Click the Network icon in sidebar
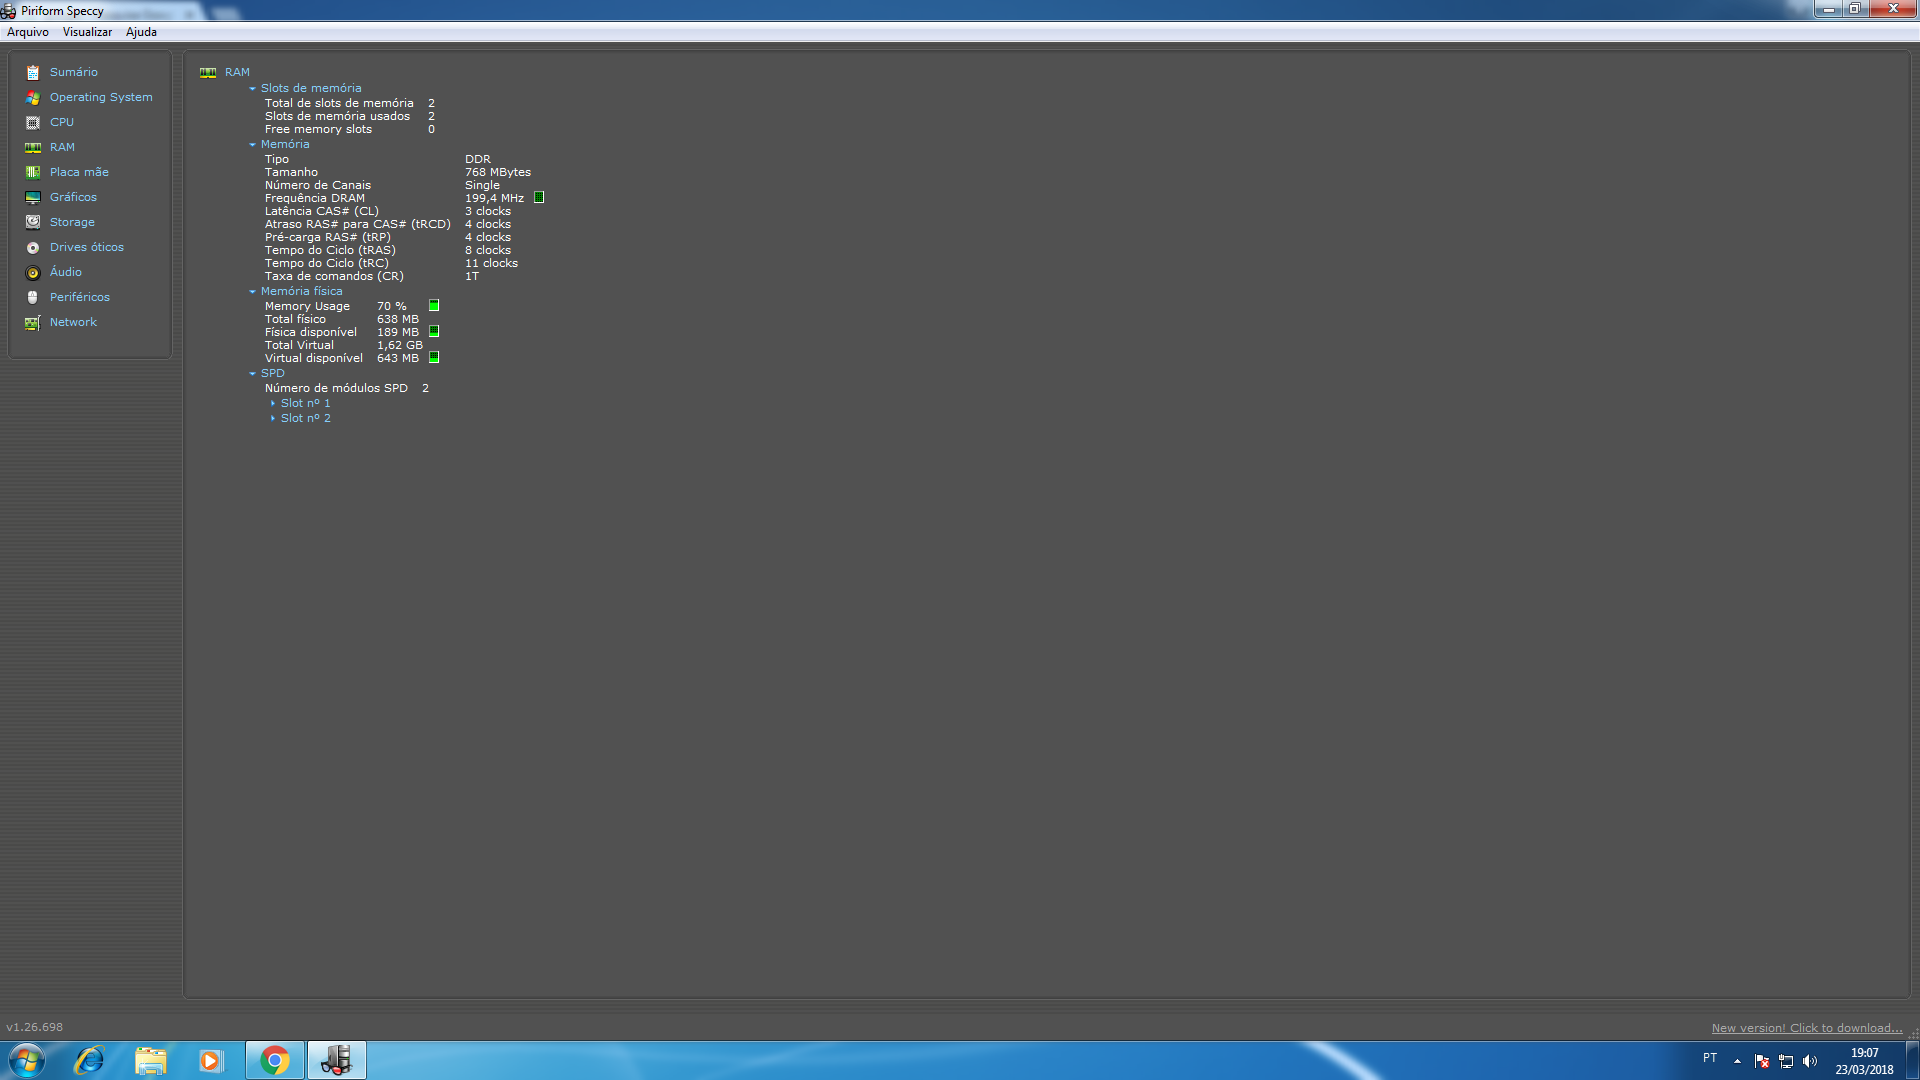 pyautogui.click(x=33, y=322)
